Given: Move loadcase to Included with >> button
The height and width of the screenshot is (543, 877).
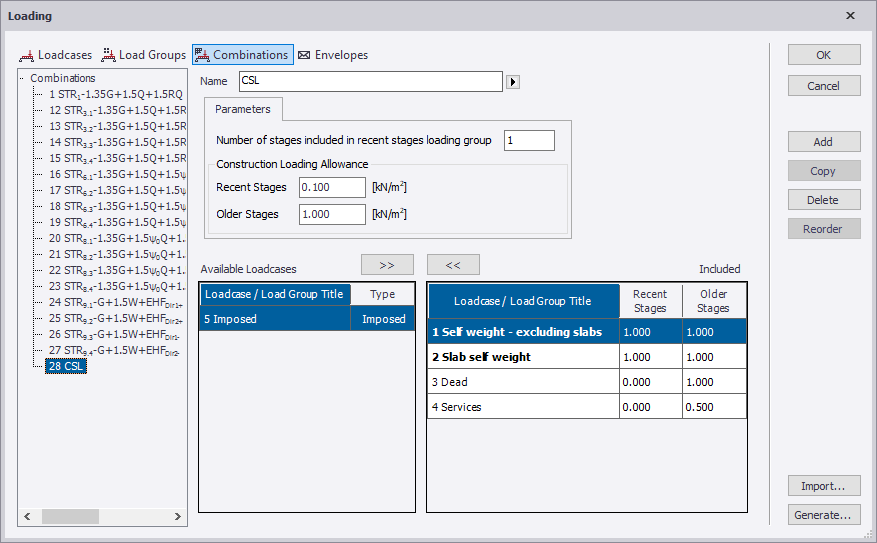Looking at the screenshot, I should 387,265.
